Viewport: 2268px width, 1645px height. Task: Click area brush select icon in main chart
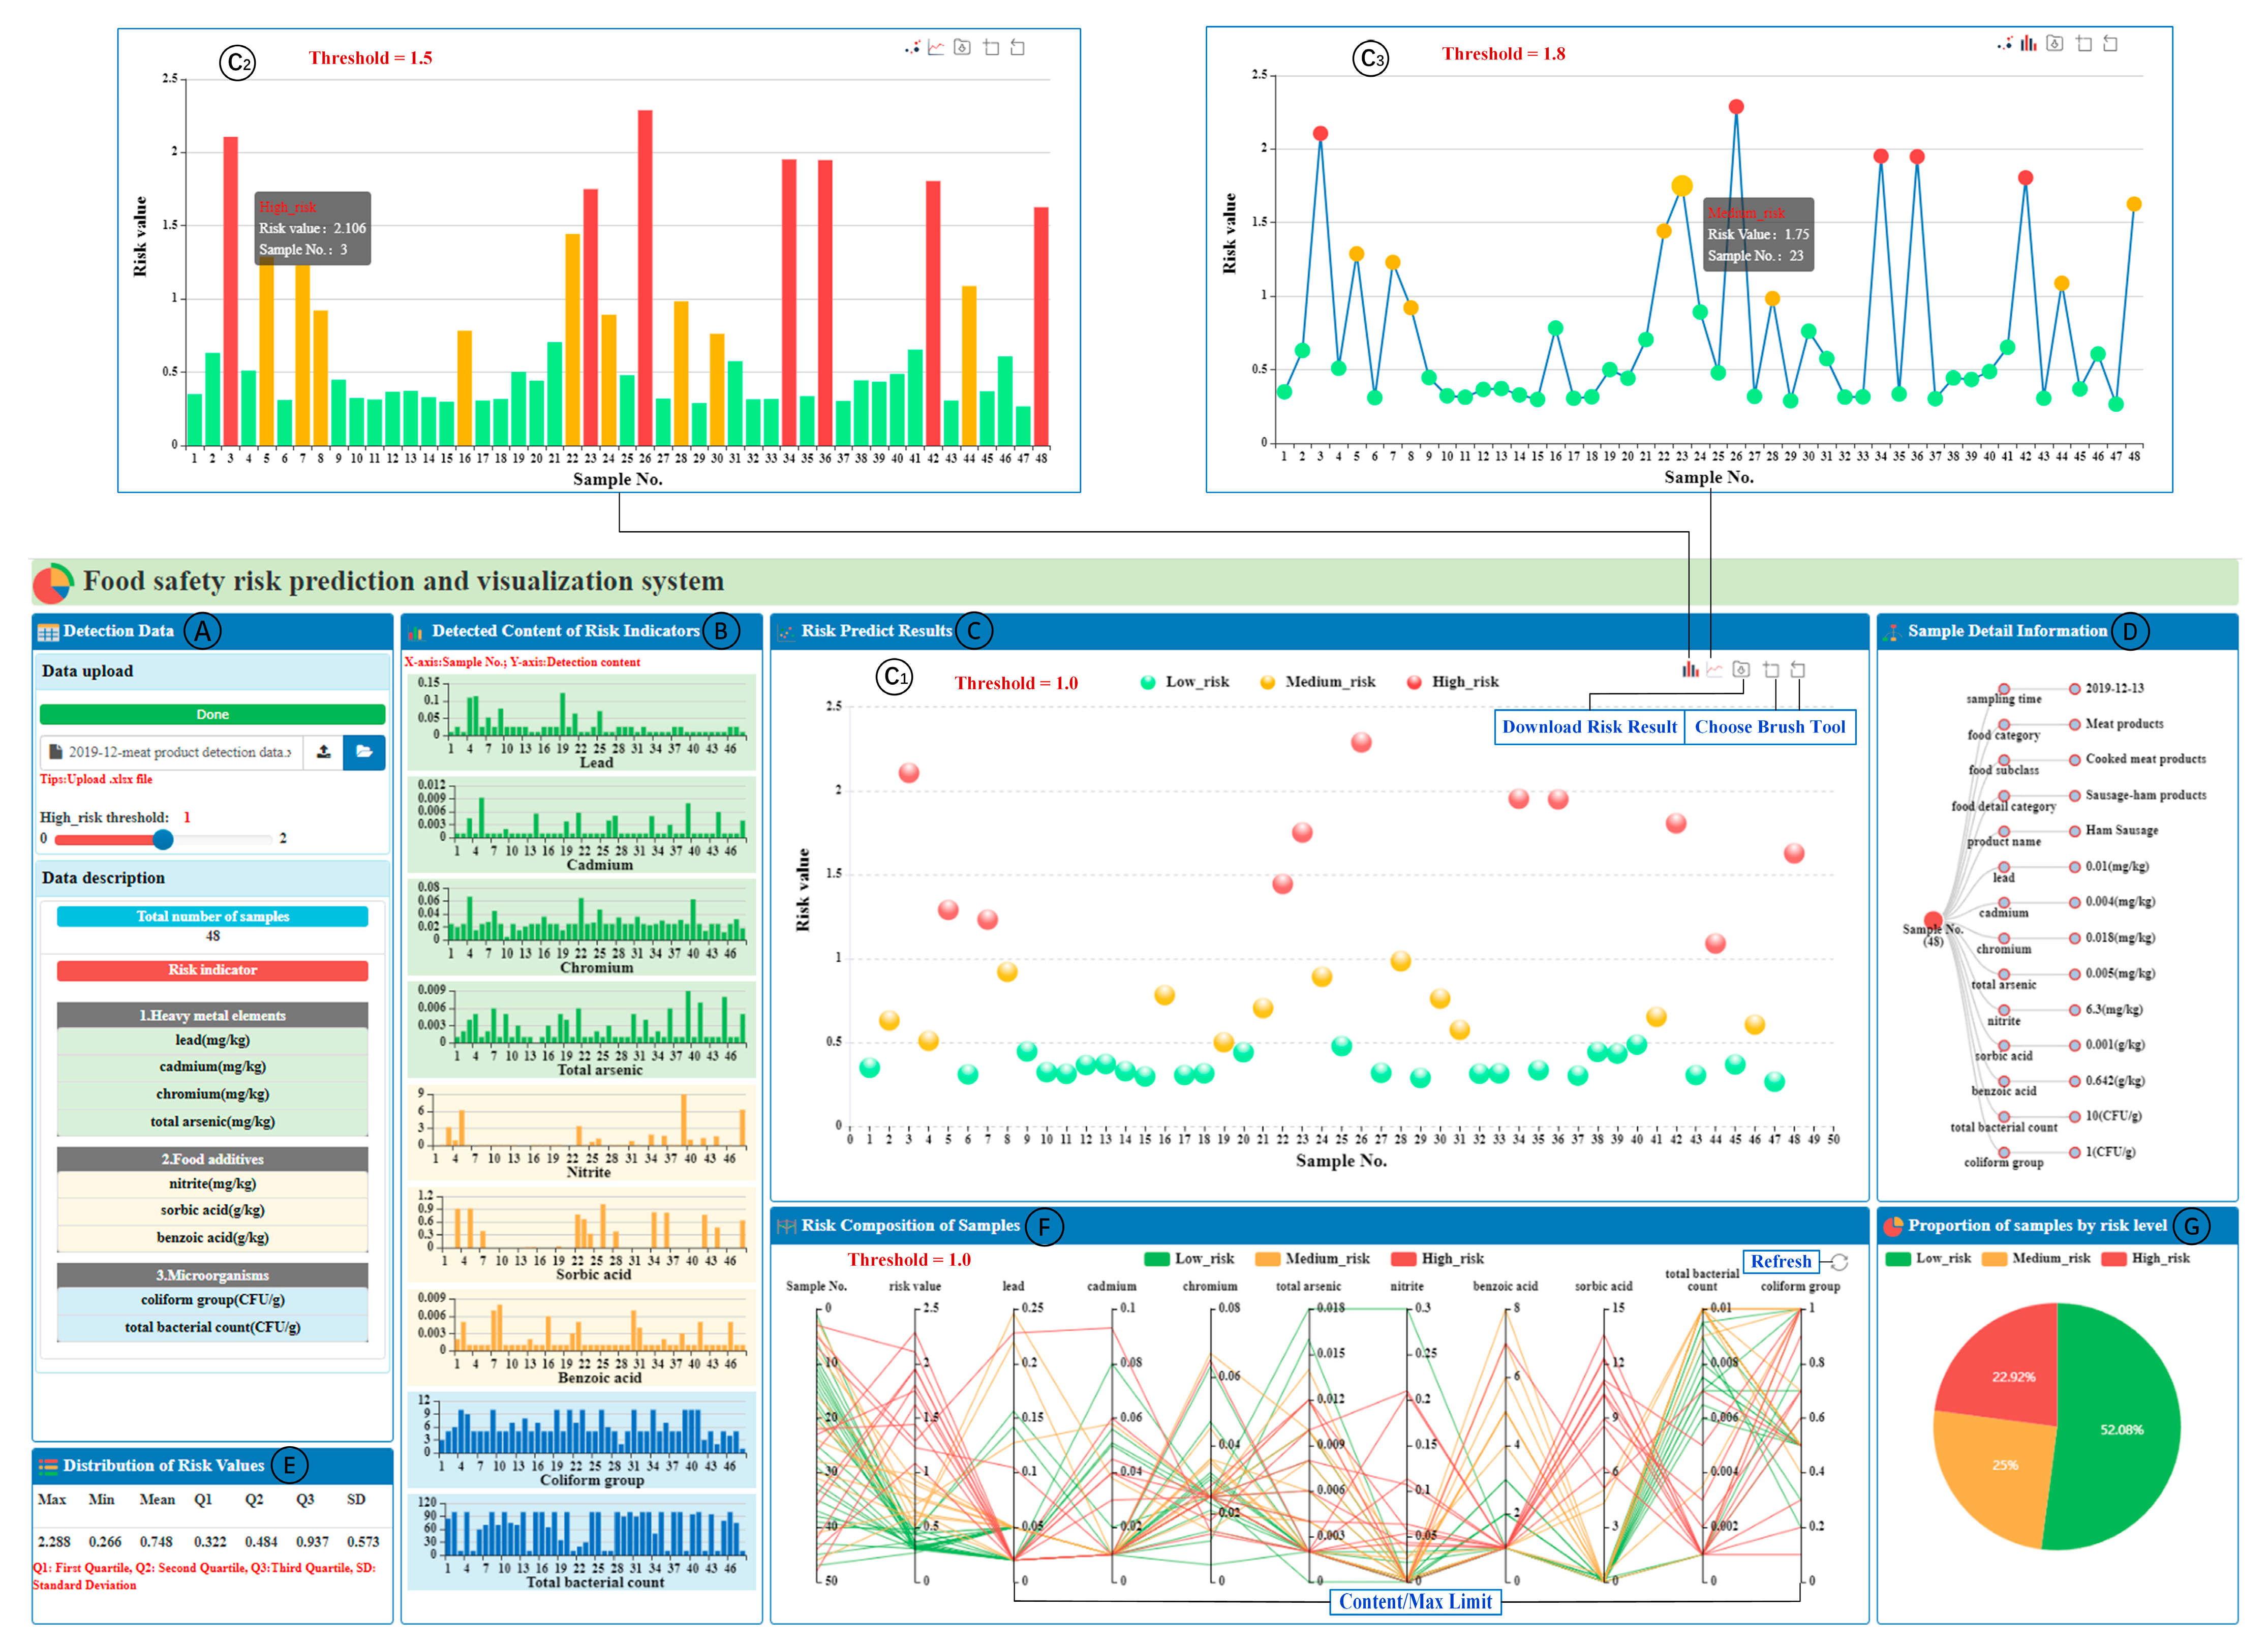[1771, 670]
